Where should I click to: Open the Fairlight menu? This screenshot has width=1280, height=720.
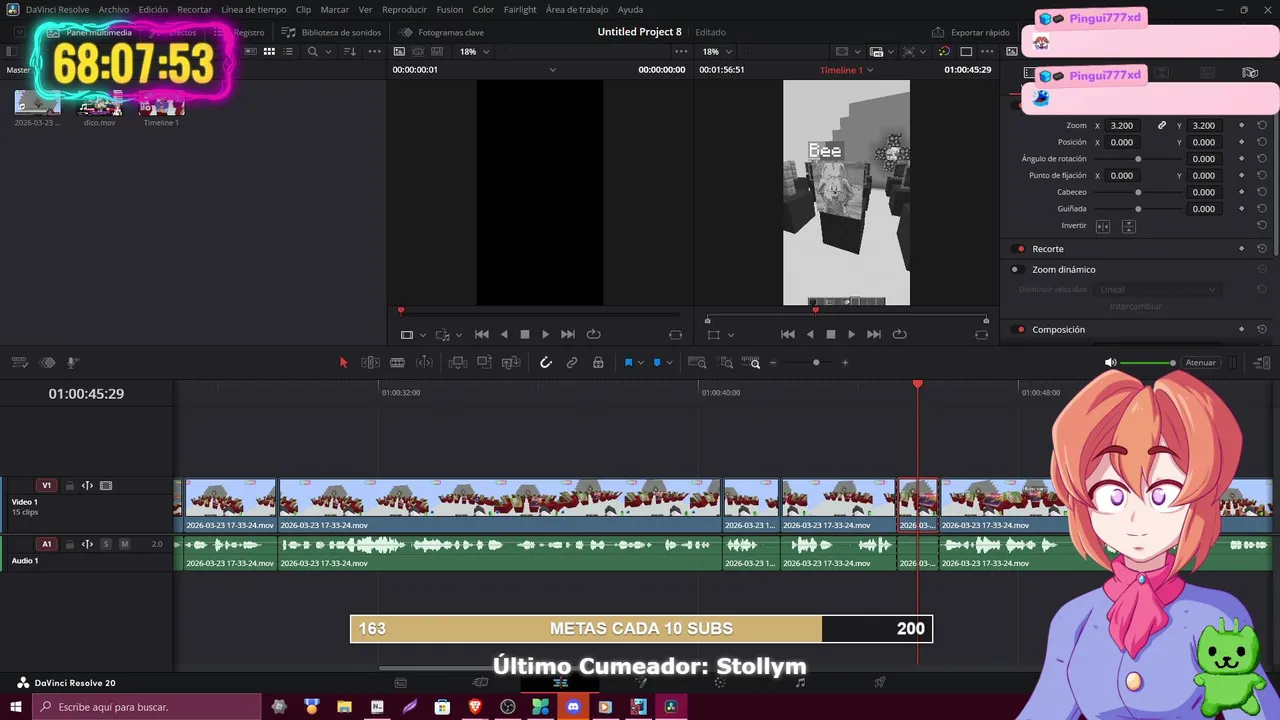tap(520, 9)
